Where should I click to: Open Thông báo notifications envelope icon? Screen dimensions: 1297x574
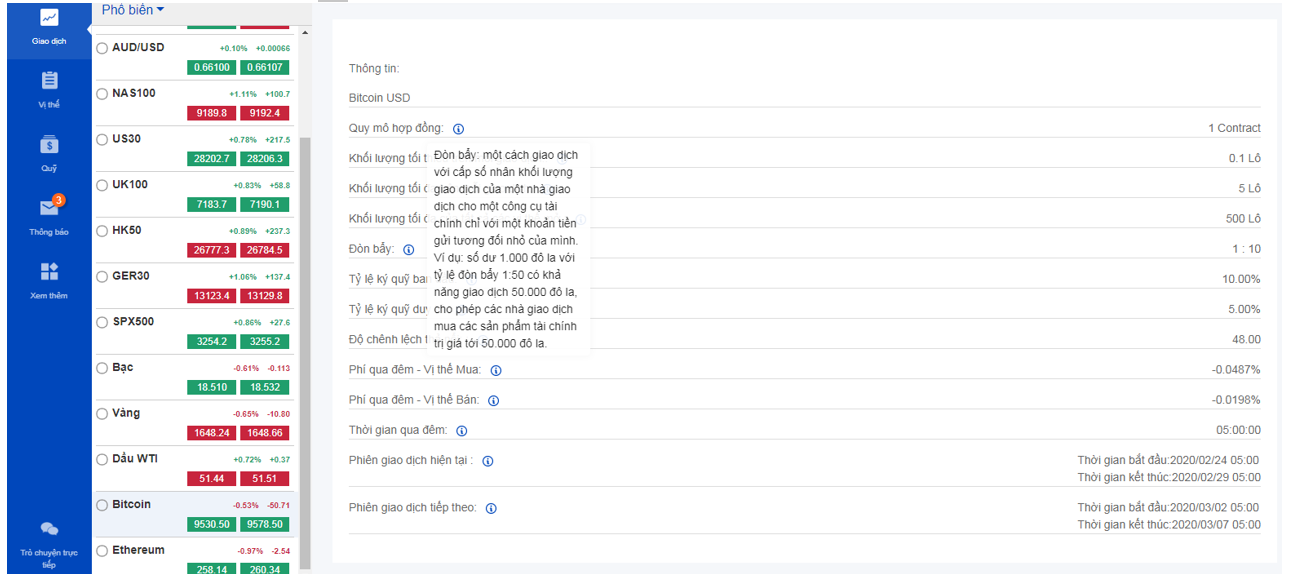pos(48,208)
